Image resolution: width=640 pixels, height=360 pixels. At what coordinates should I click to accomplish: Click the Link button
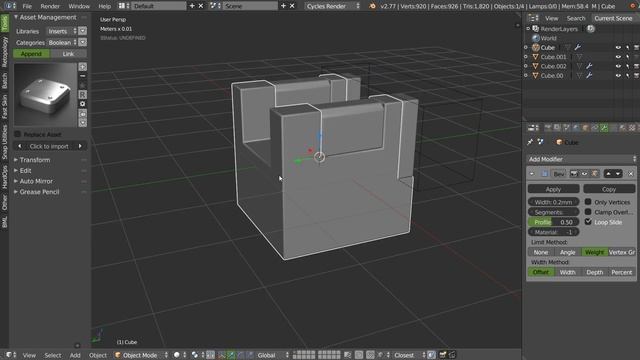(x=68, y=53)
